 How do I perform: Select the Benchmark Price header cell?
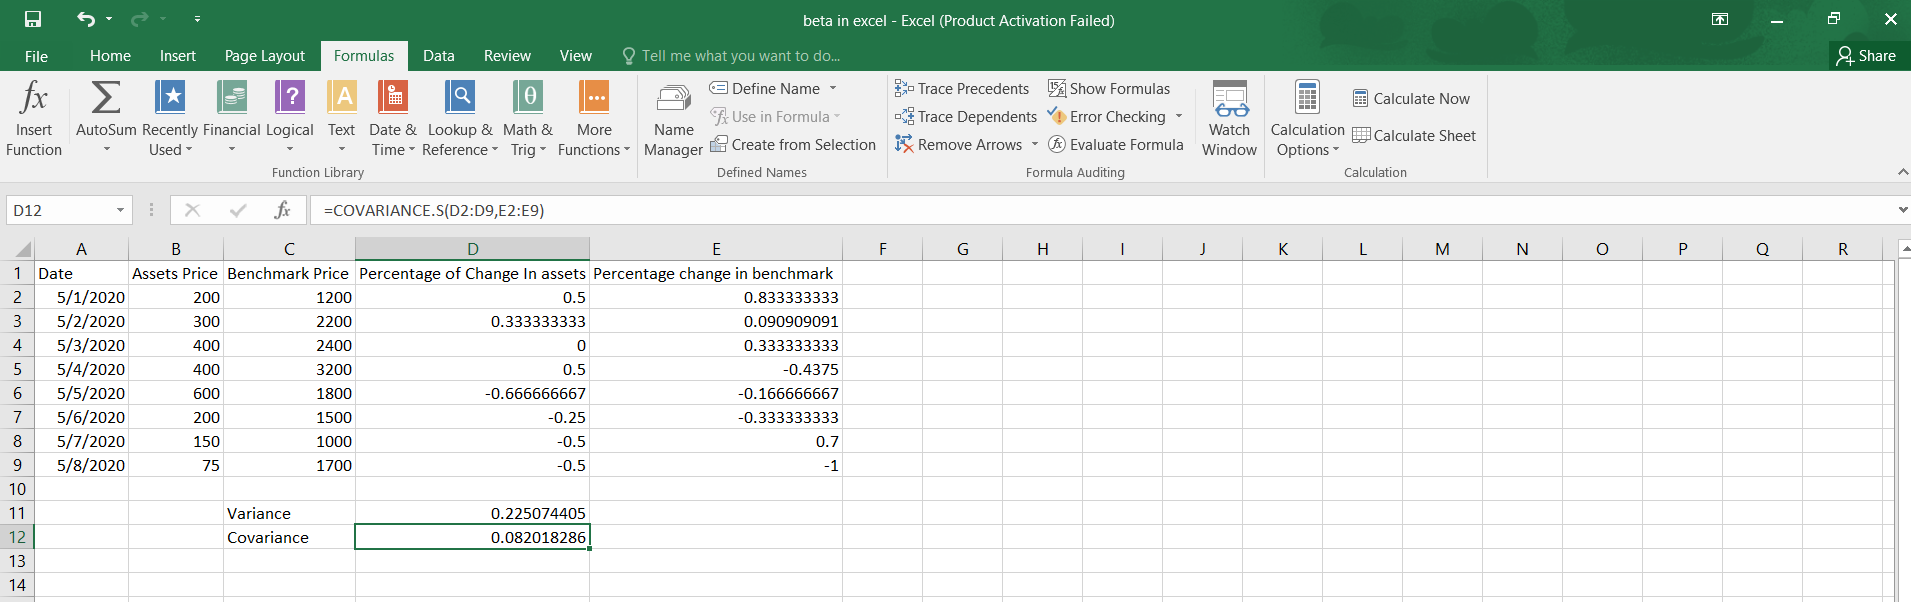[289, 273]
